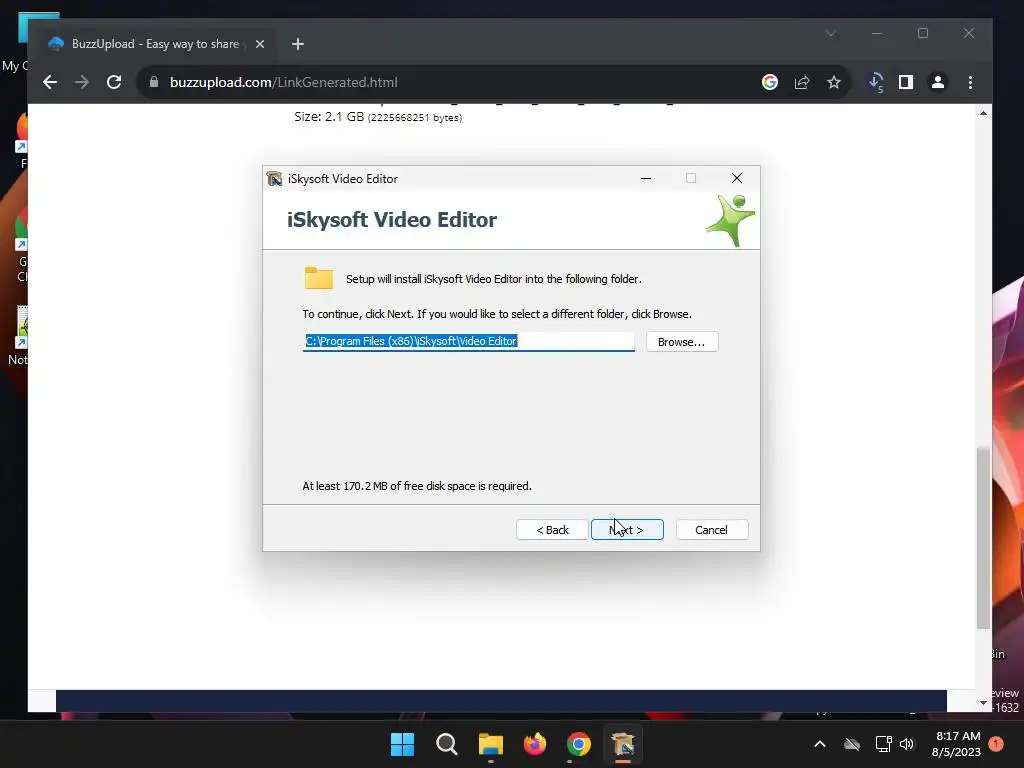Open the clock showing 8:17 AM
The width and height of the screenshot is (1024, 768).
956,744
